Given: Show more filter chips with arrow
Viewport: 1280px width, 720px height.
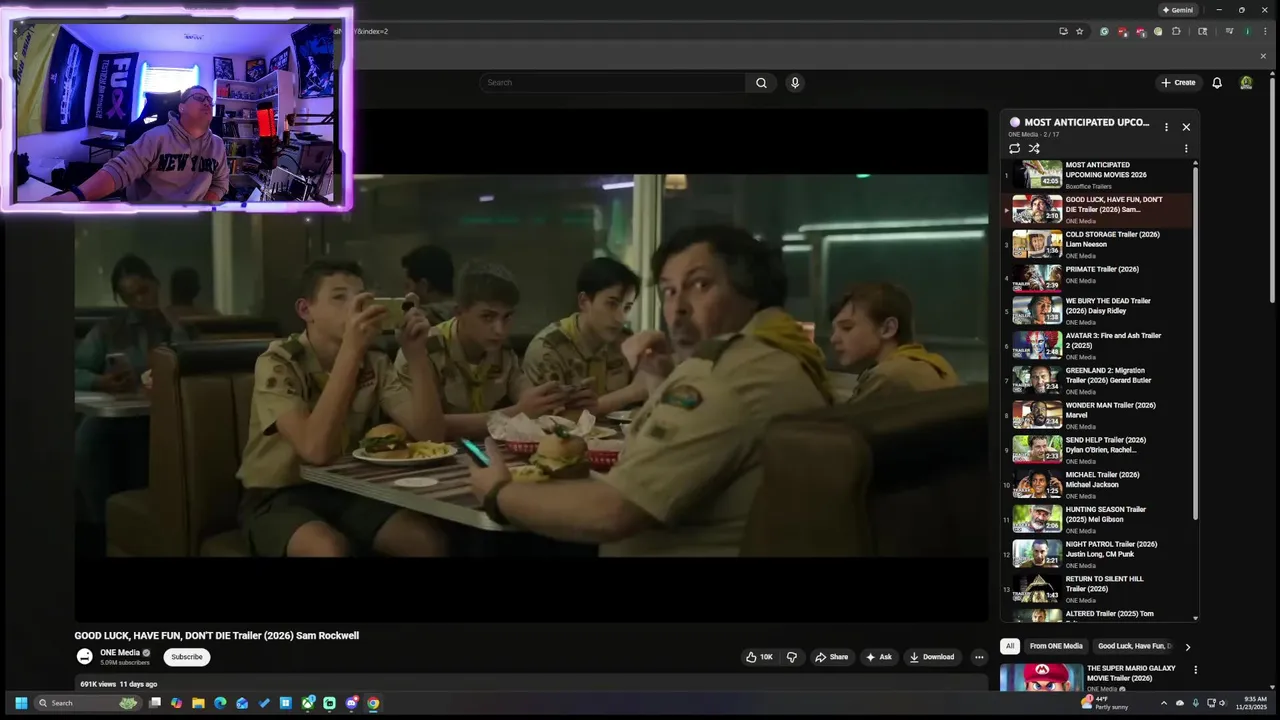Looking at the screenshot, I should (x=1188, y=646).
